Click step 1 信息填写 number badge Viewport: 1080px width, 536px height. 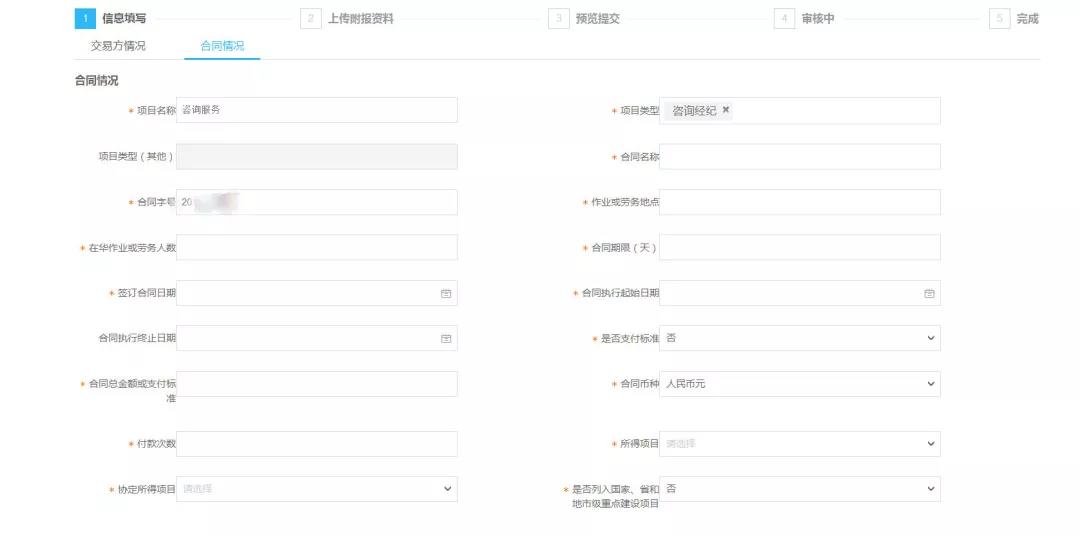[85, 19]
